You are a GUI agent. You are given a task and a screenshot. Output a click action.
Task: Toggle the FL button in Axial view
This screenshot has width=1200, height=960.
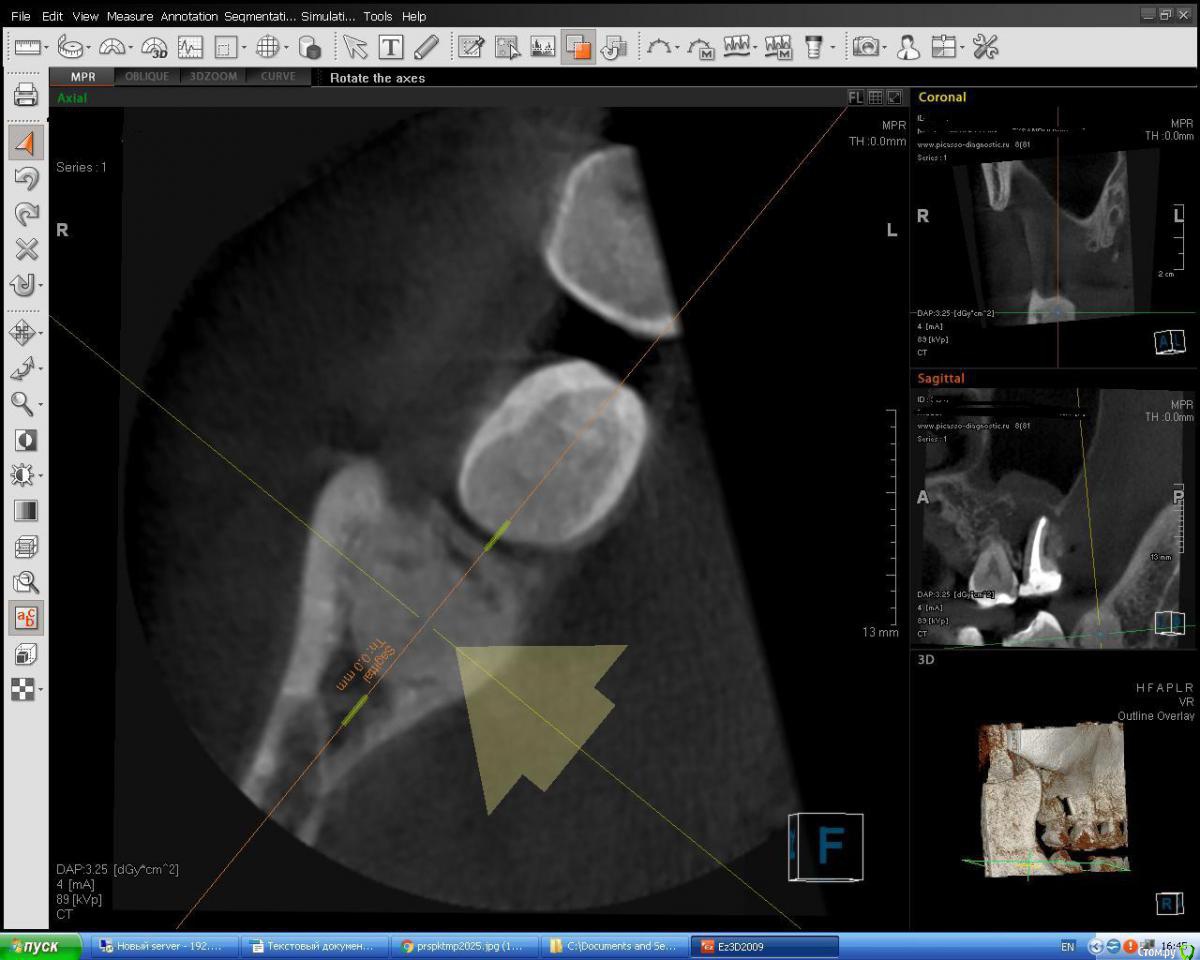click(x=855, y=97)
